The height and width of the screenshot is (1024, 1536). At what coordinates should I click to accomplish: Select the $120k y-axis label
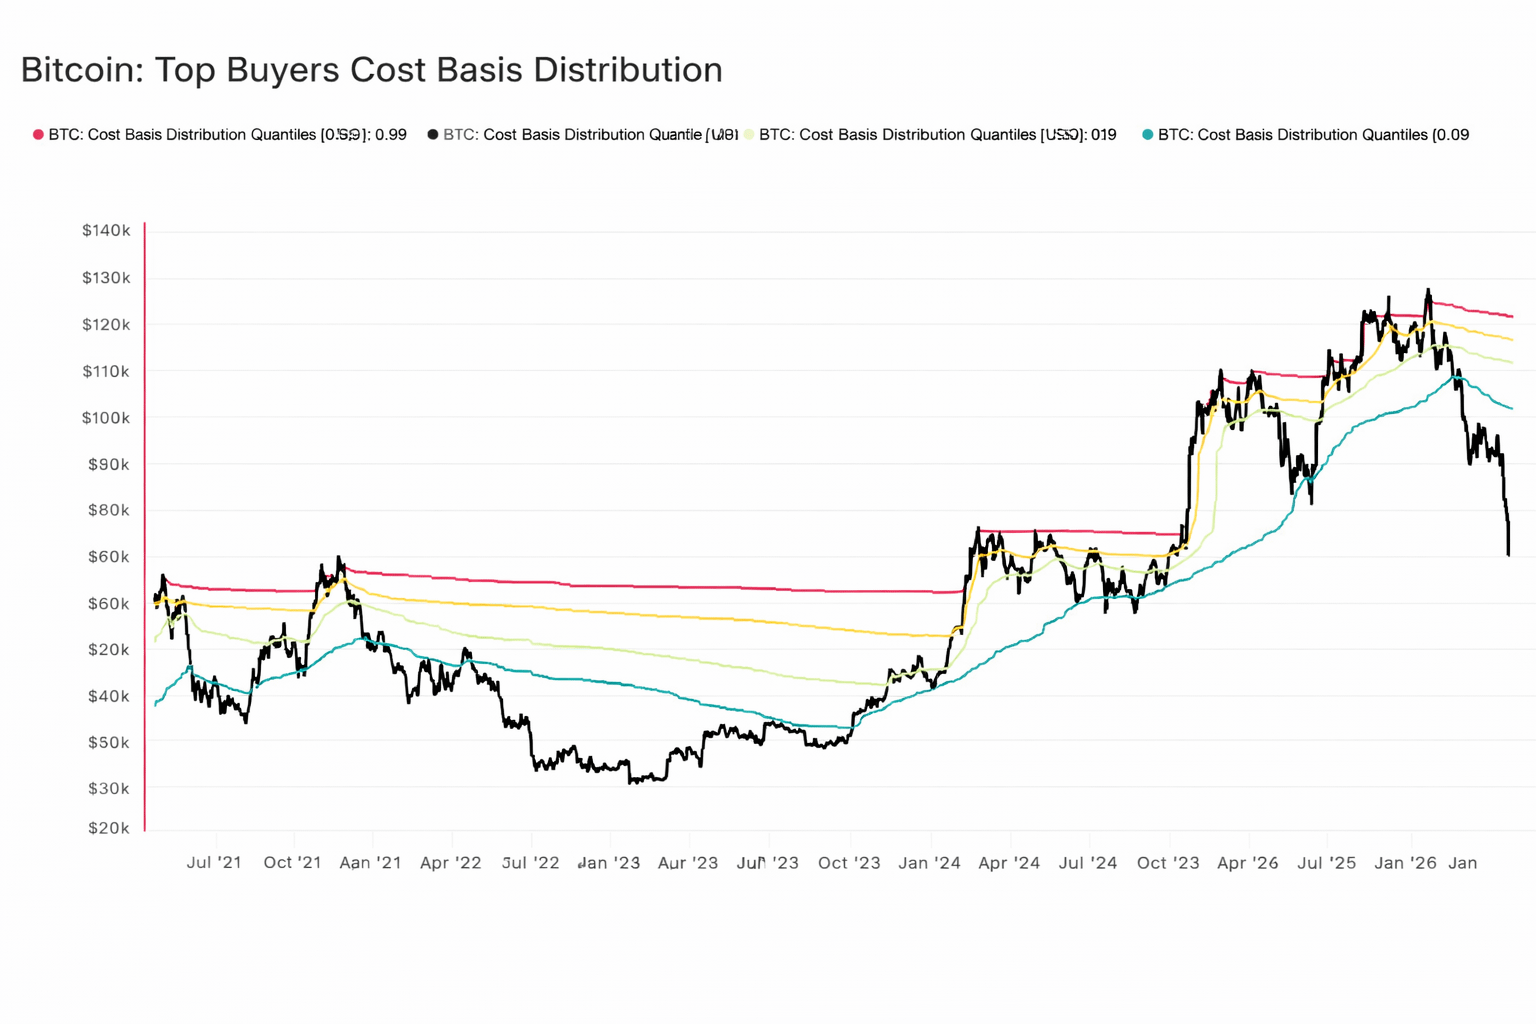coord(106,325)
